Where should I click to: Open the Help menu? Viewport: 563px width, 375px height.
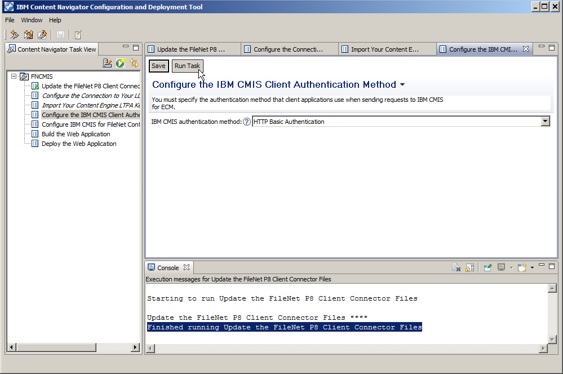pos(55,20)
